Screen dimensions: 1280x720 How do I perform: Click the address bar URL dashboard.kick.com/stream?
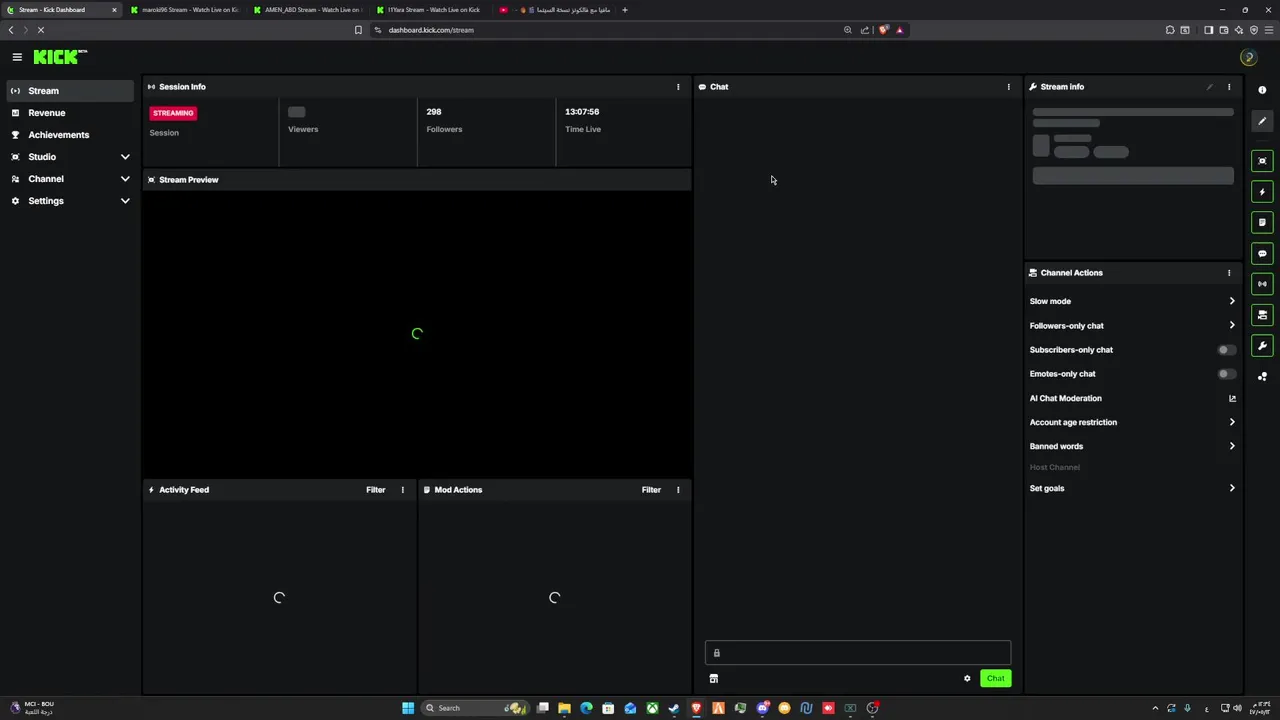coord(431,30)
